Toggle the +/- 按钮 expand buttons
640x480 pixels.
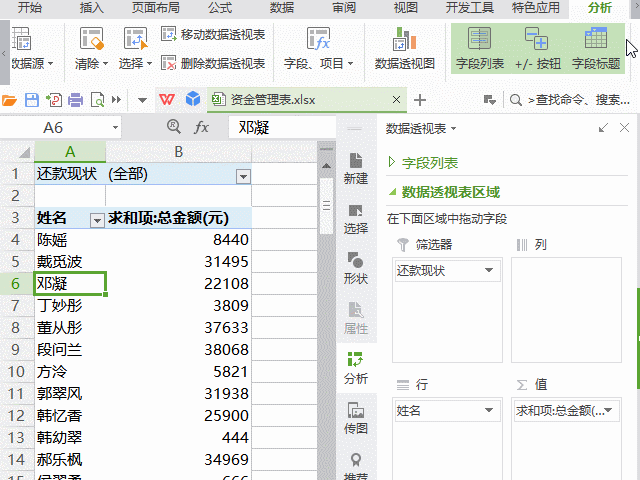[537, 48]
